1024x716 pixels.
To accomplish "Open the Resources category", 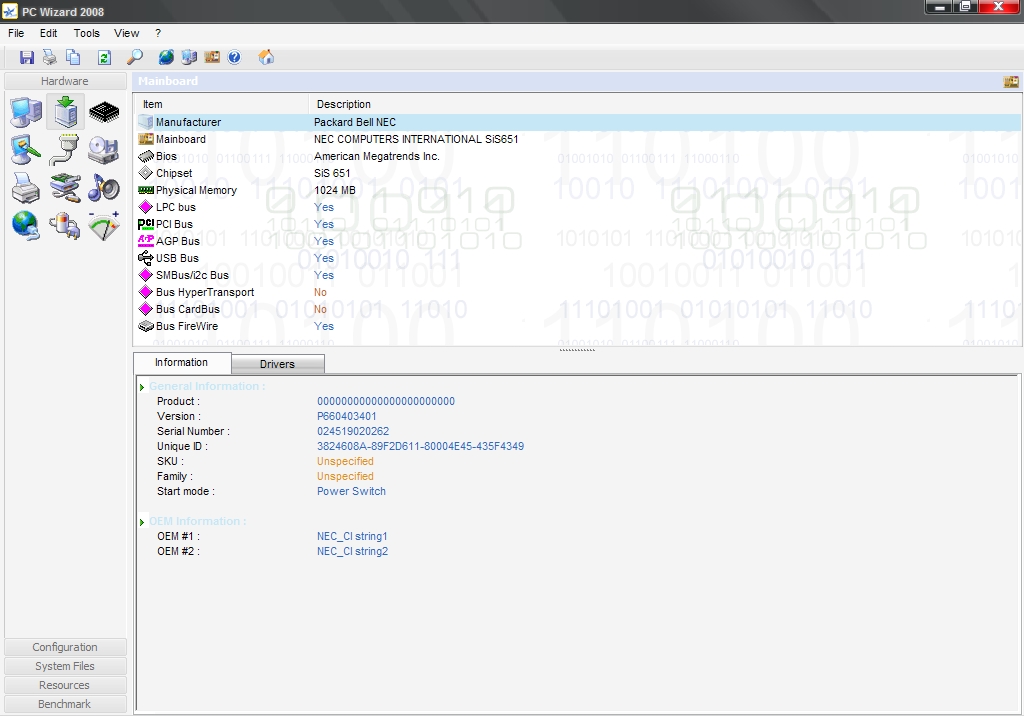I will tap(65, 685).
